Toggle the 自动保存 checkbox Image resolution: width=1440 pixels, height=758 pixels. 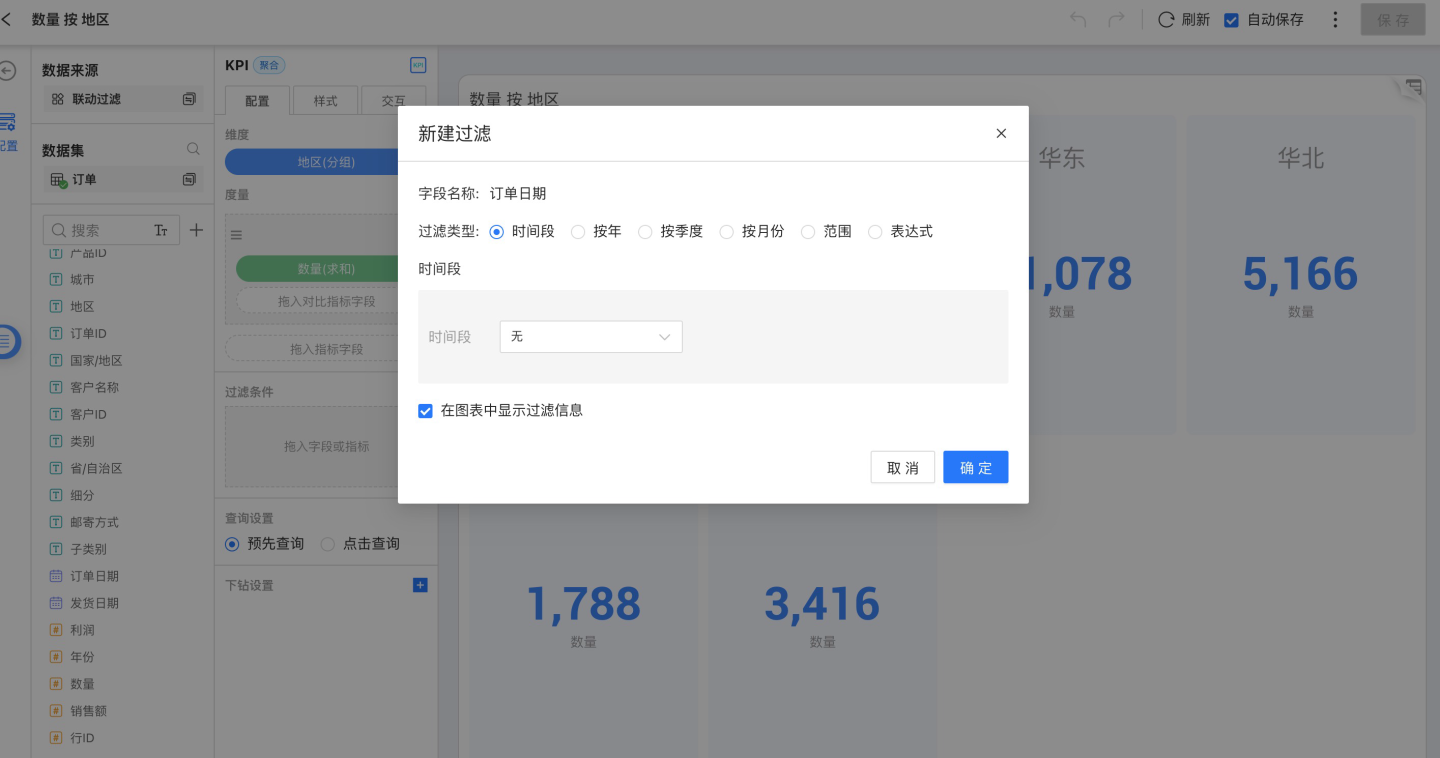click(x=1232, y=20)
